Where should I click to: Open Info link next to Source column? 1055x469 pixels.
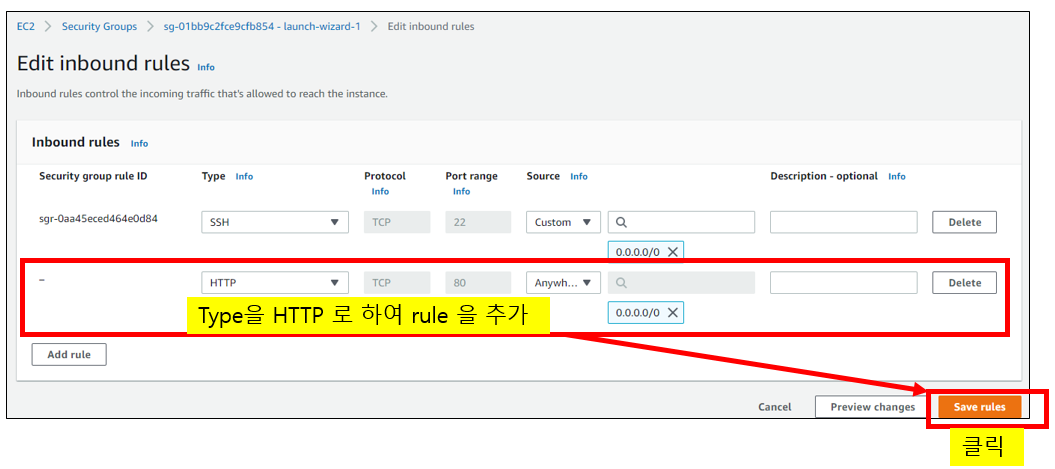579,176
